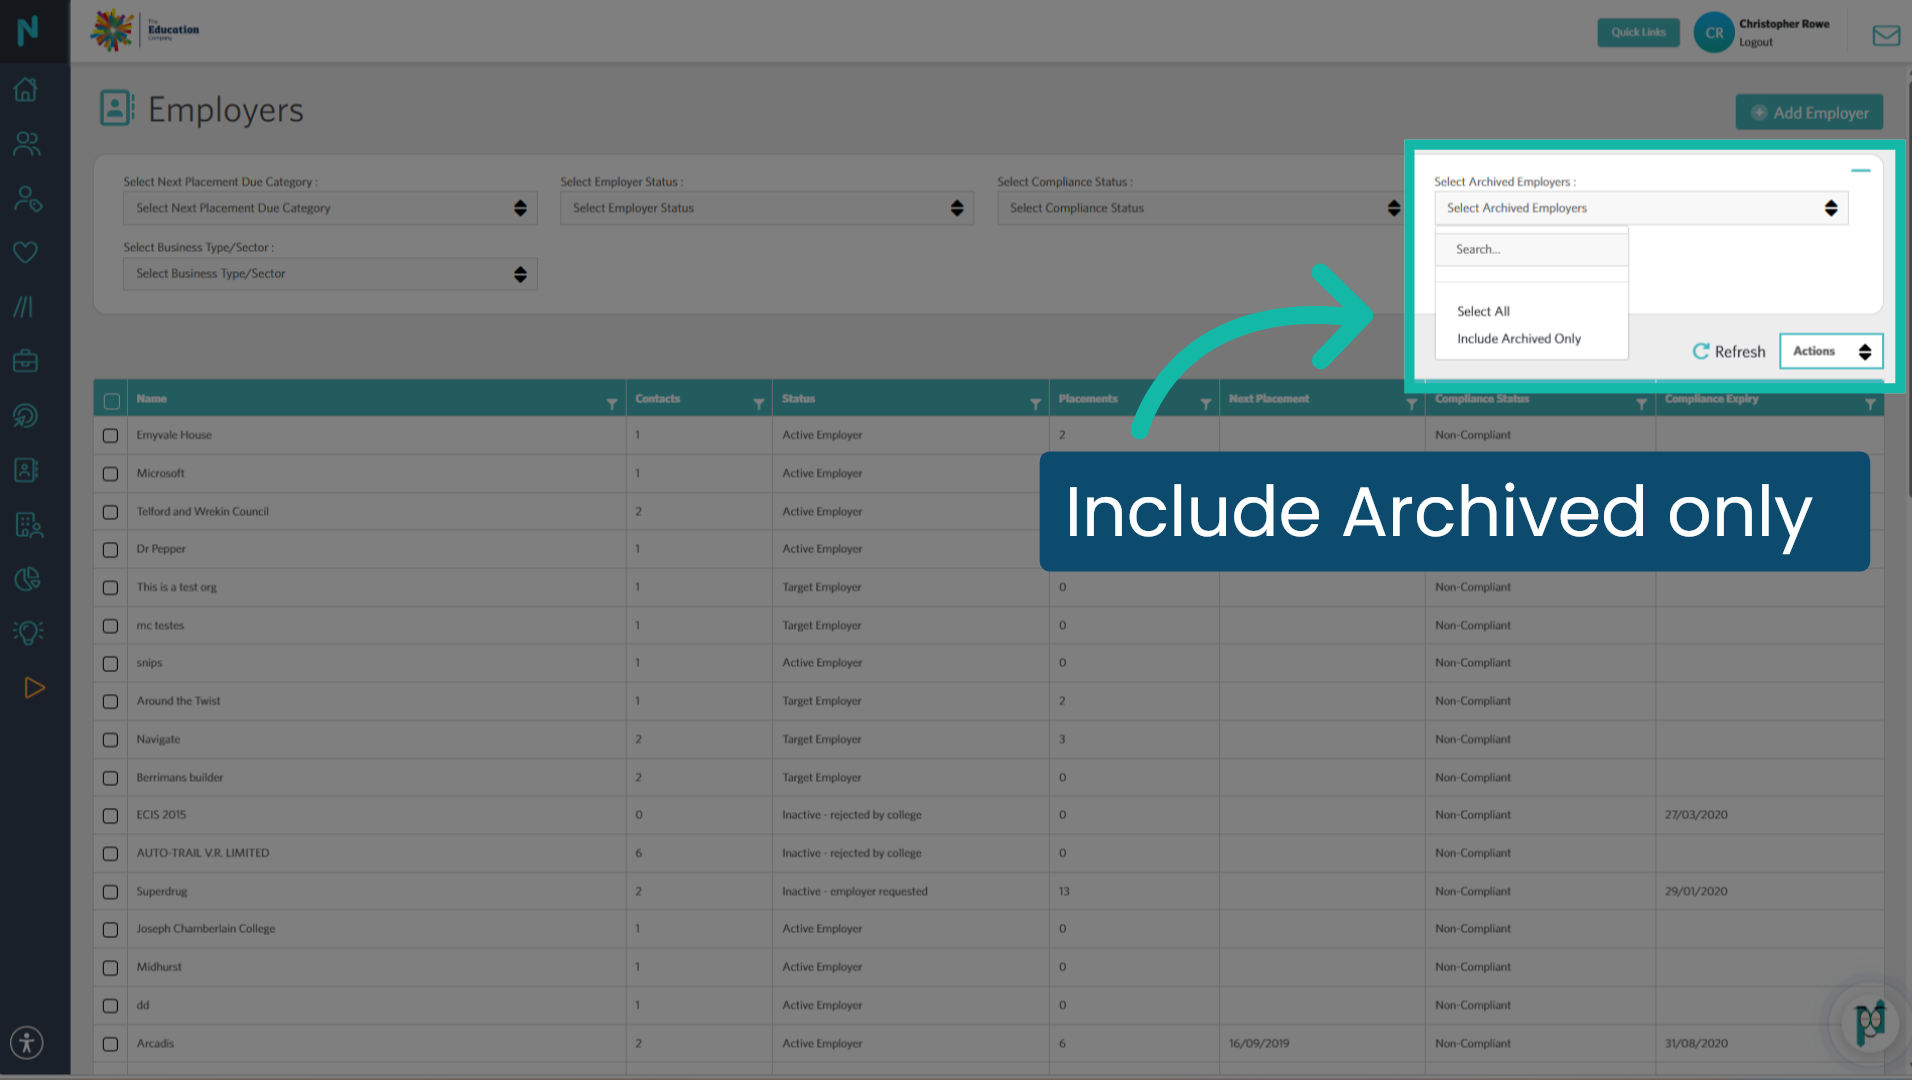Select the Select All option

pos(1482,311)
